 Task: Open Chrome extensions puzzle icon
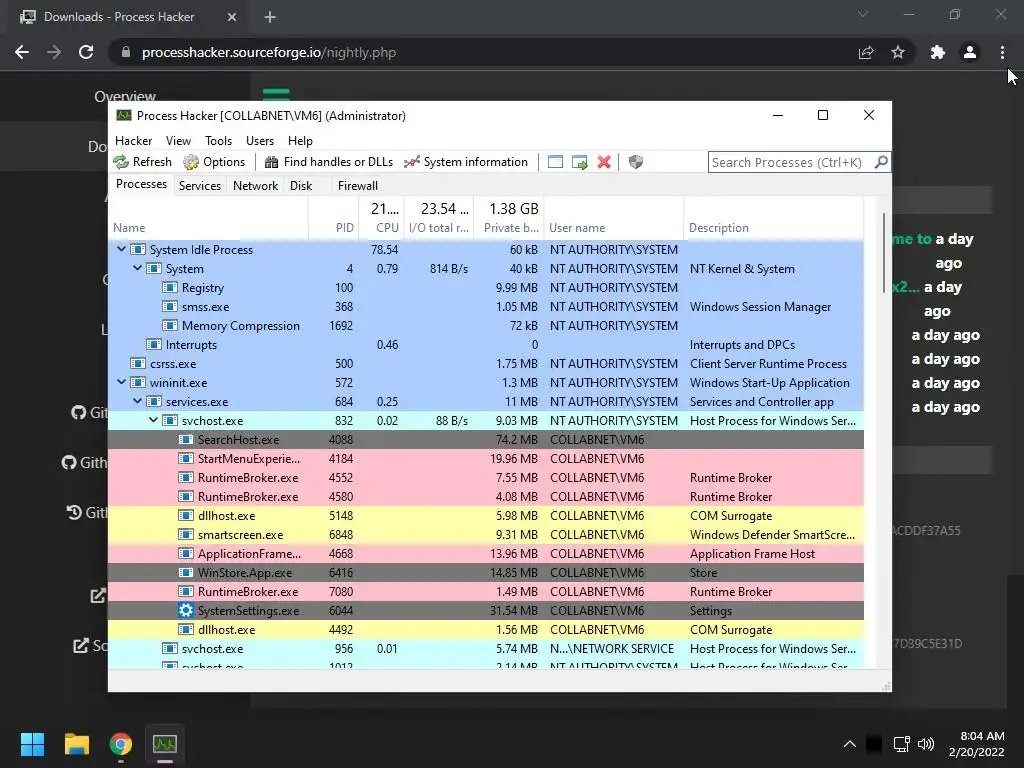click(938, 52)
